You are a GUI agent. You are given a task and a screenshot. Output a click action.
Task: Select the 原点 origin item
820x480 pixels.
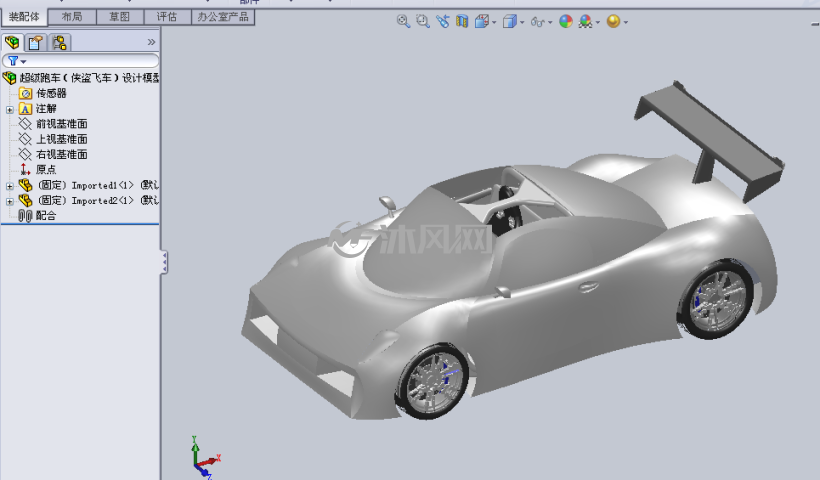(x=46, y=169)
